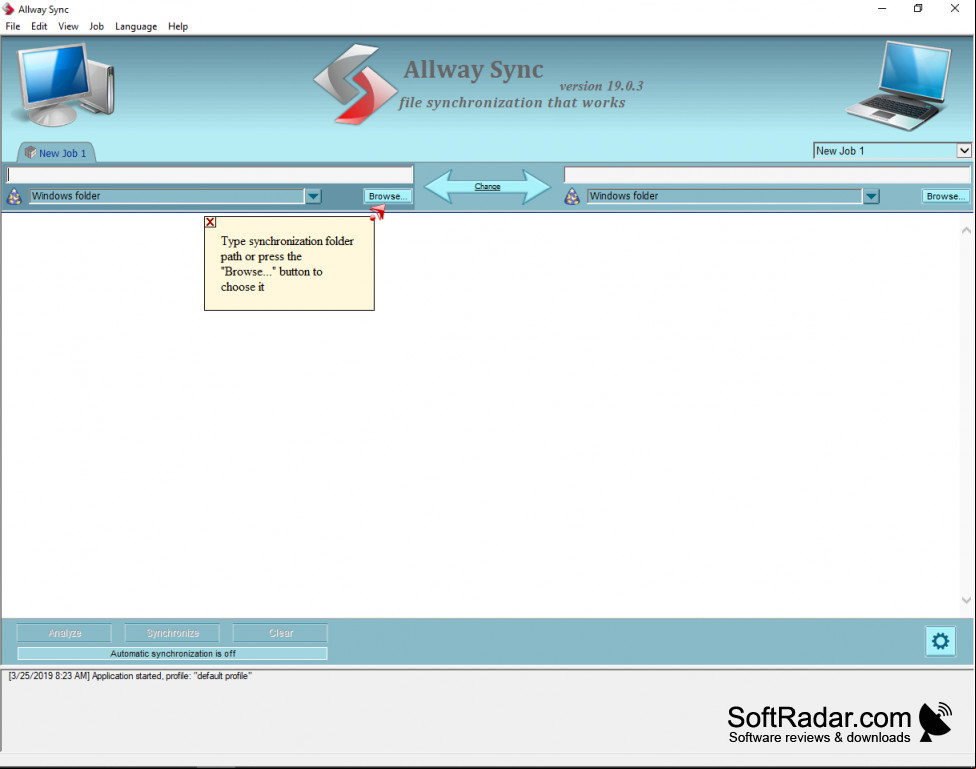Click the Clear button
The width and height of the screenshot is (976, 769).
click(281, 633)
